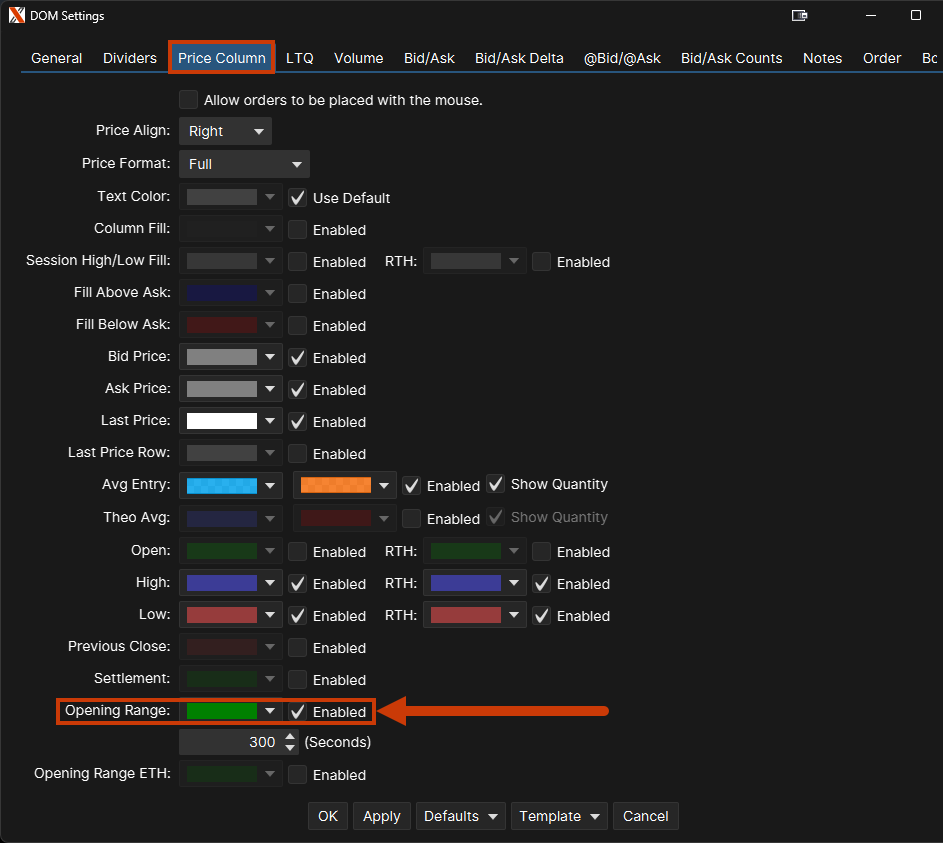Pick the green Opening Range color swatch
943x843 pixels.
[222, 711]
